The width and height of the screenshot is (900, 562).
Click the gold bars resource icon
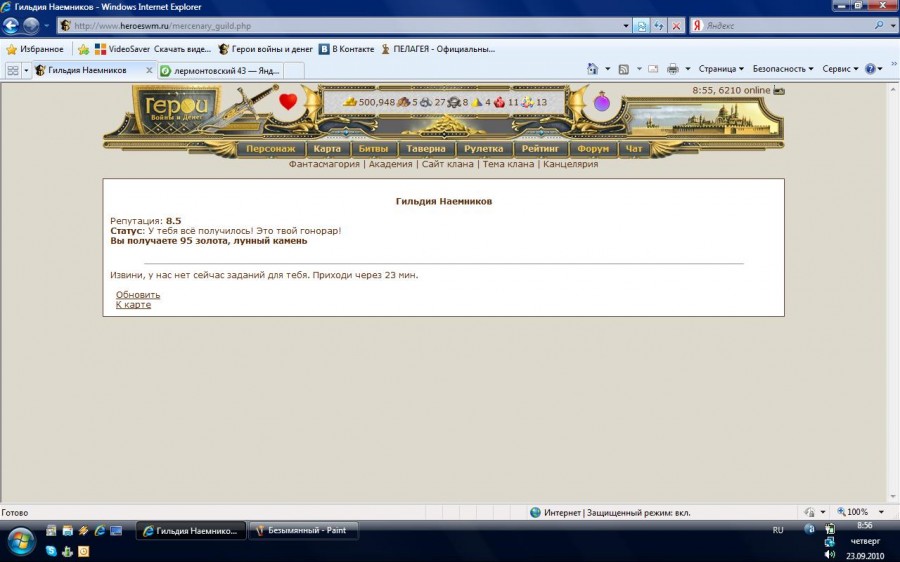click(x=350, y=102)
